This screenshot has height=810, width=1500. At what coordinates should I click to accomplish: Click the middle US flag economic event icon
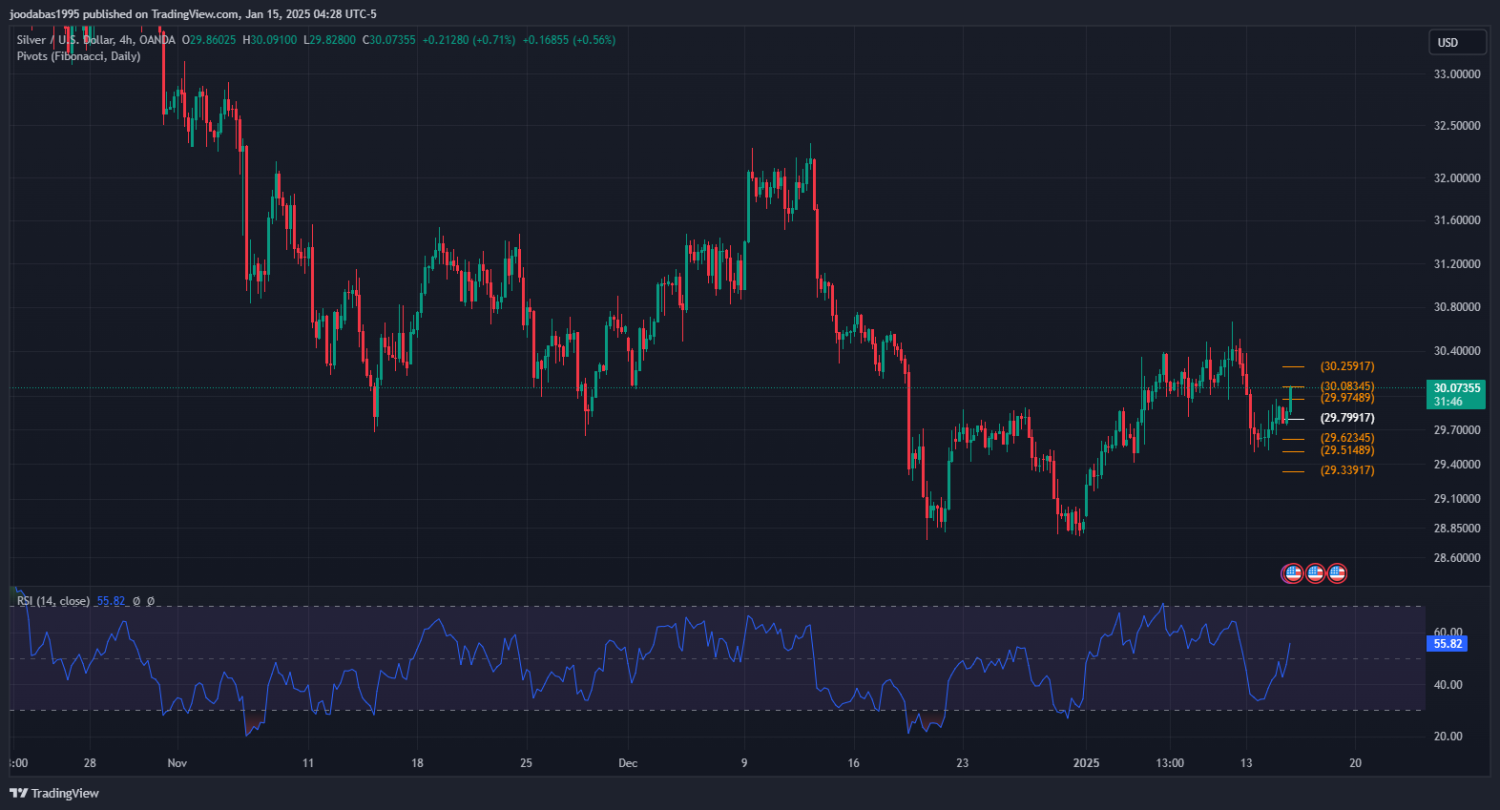1315,573
